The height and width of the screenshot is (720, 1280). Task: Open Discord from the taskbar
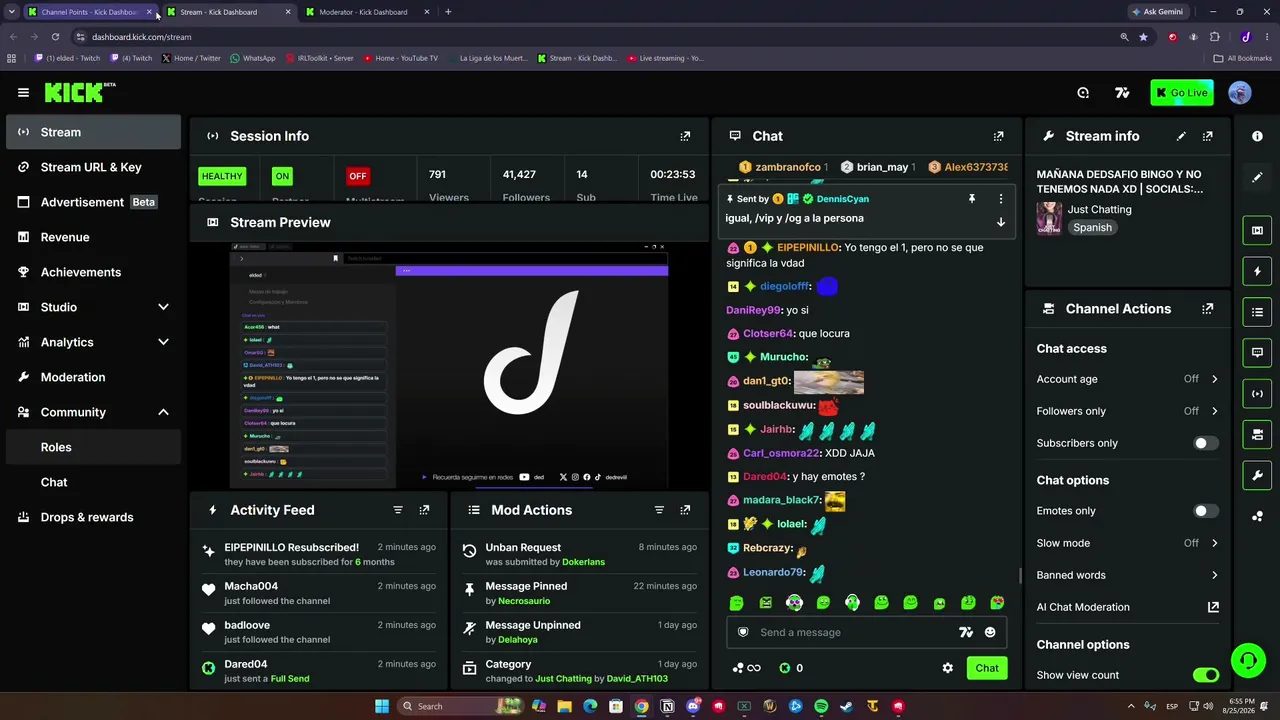693,706
